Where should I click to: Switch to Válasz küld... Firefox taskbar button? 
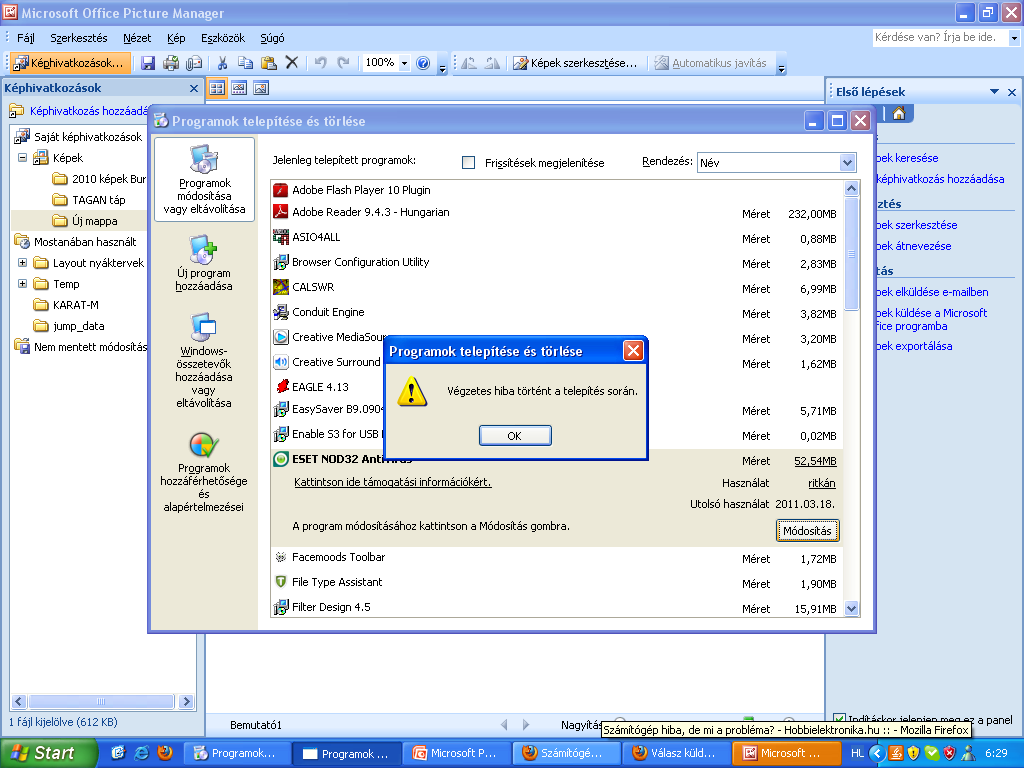(x=675, y=753)
